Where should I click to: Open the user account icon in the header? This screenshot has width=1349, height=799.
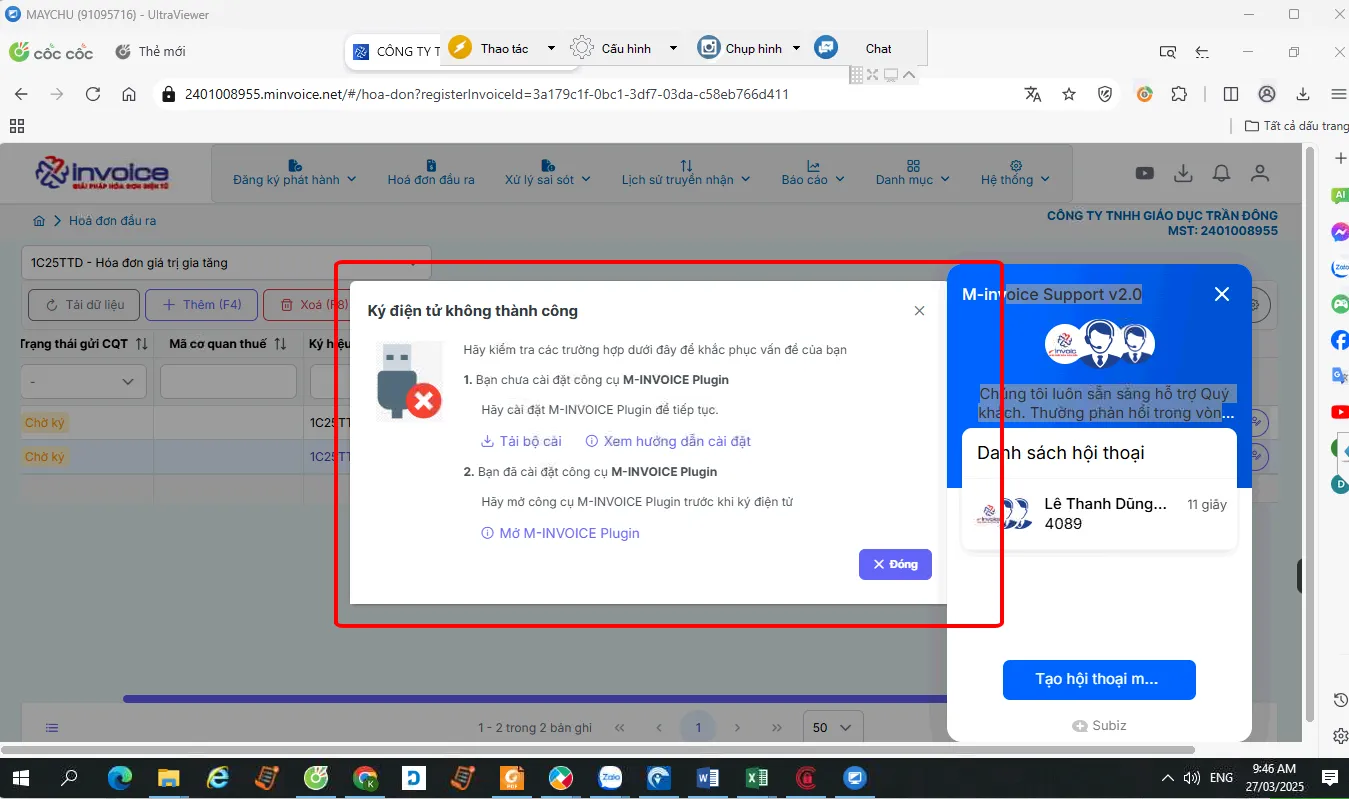pyautogui.click(x=1260, y=173)
